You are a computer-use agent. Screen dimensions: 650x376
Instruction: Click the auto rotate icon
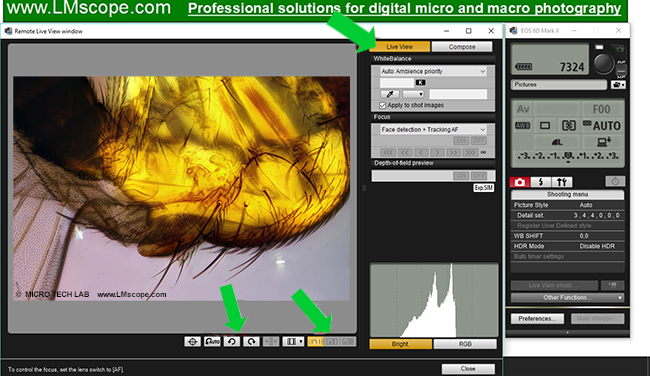coord(212,342)
